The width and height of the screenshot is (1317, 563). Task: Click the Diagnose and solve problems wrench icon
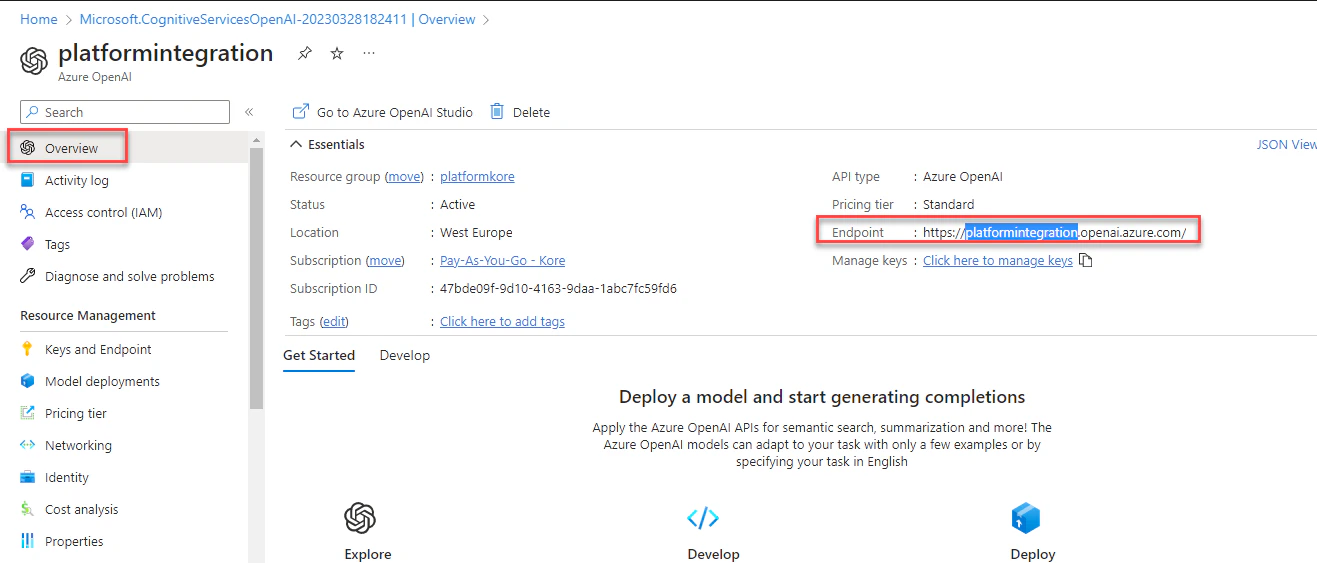pos(28,276)
